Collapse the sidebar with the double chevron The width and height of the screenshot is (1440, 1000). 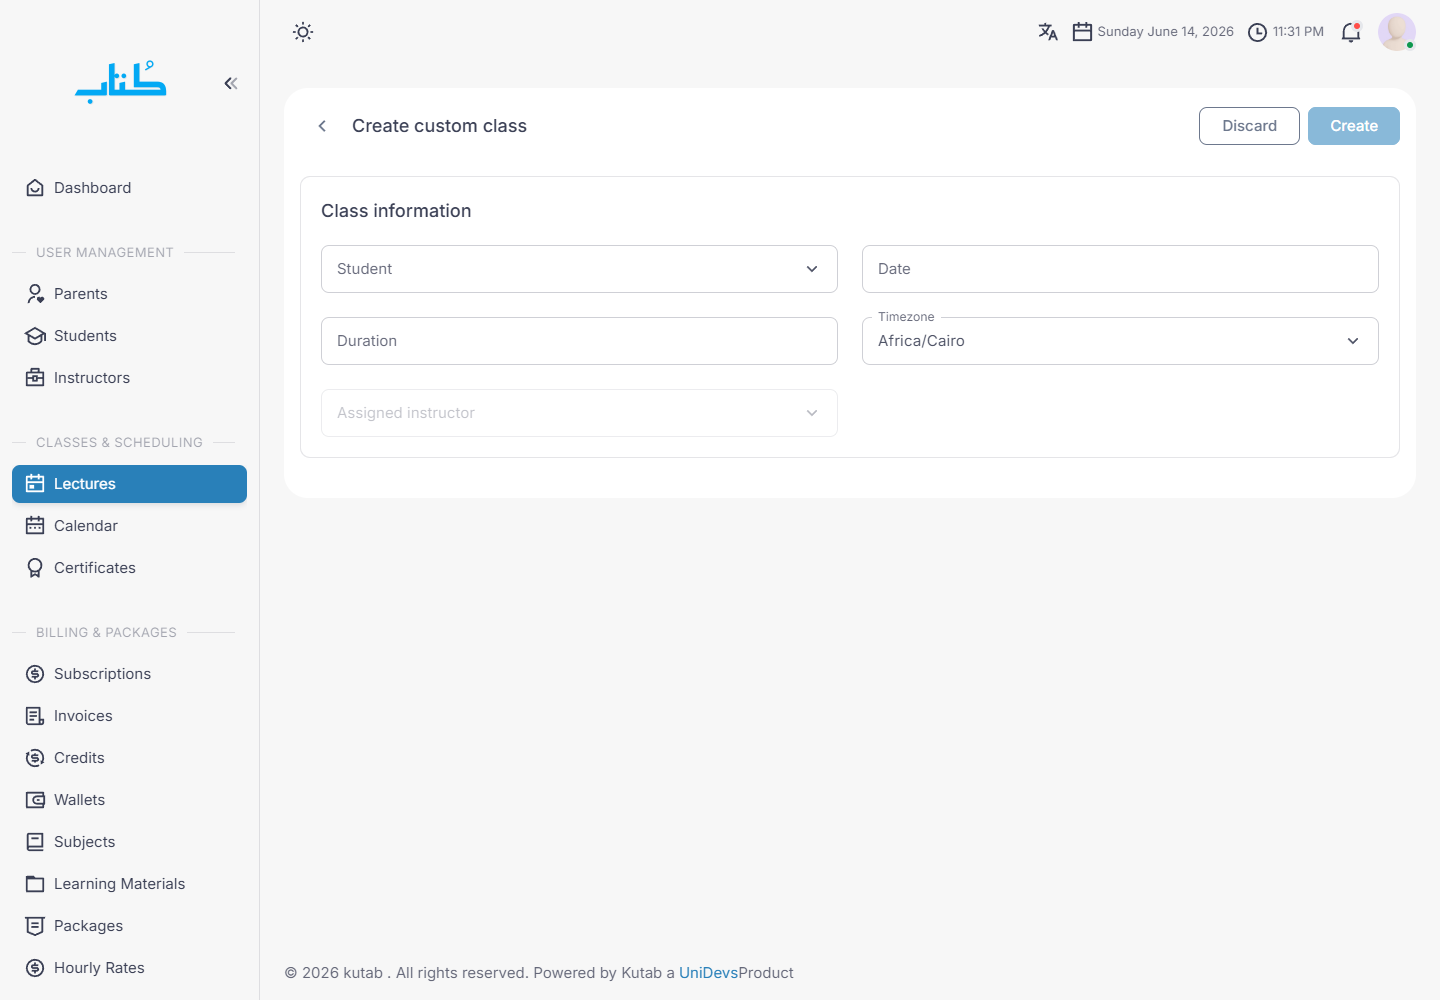click(x=231, y=83)
